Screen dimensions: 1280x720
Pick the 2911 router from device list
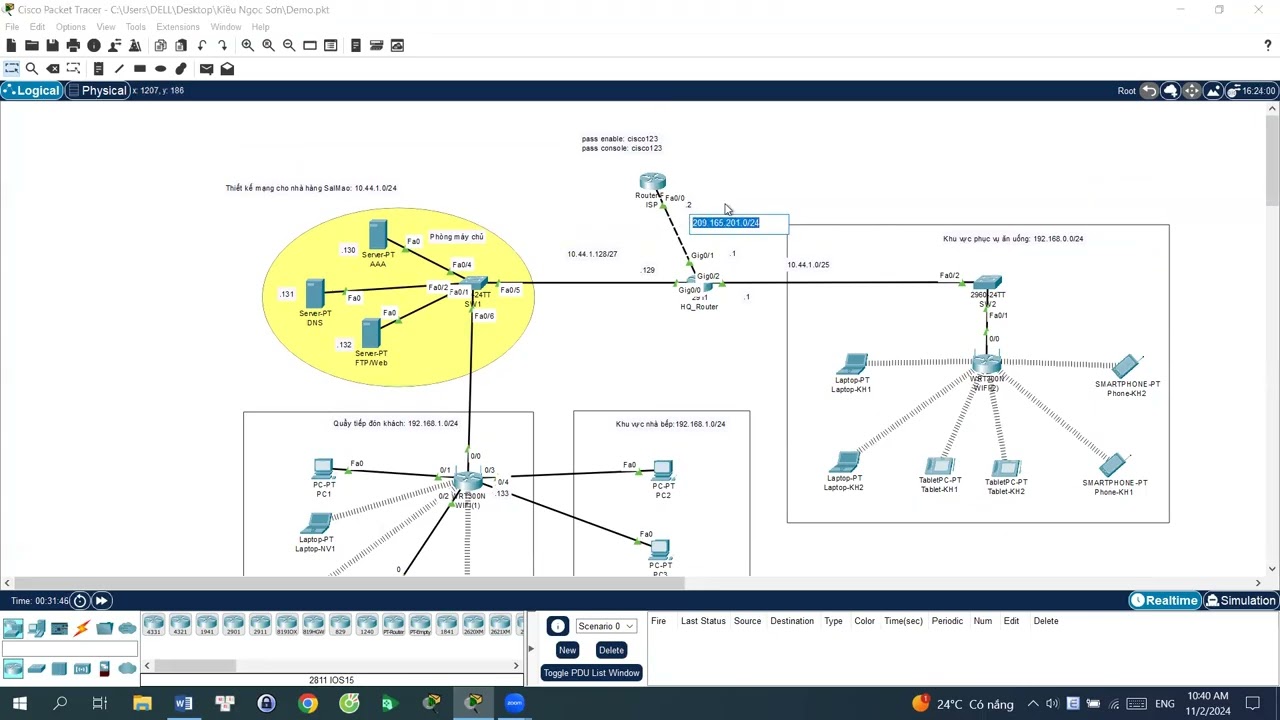click(x=260, y=625)
